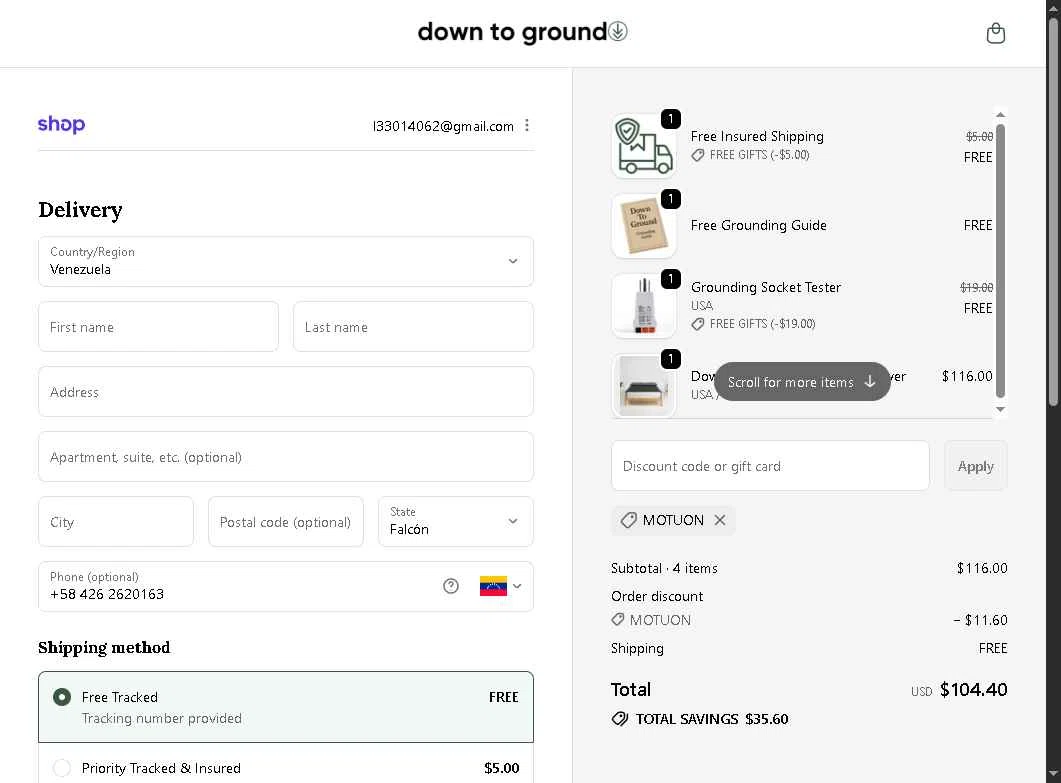Remove the MOTUON discount code
Image resolution: width=1061 pixels, height=783 pixels.
pos(720,520)
